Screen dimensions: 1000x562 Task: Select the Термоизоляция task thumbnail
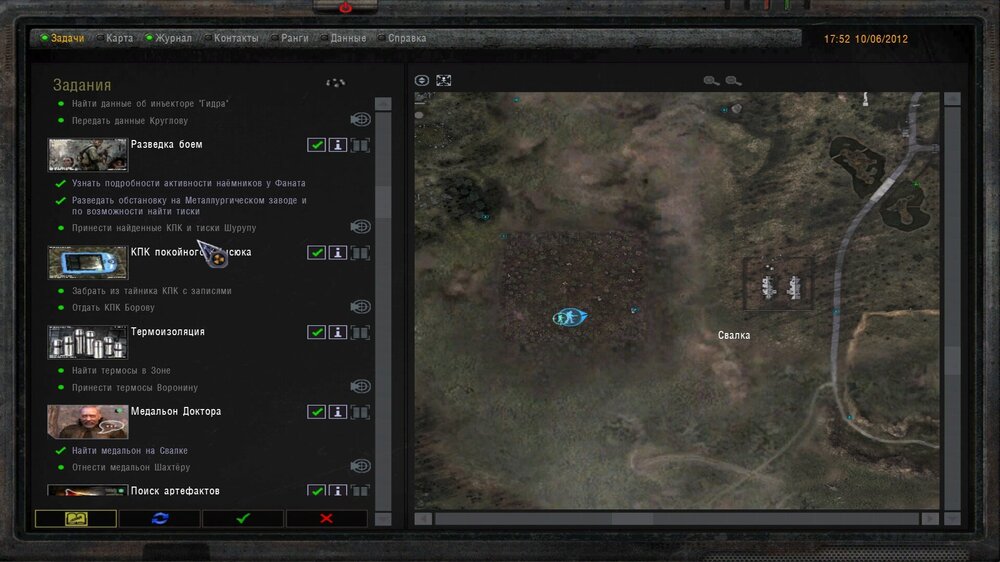click(87, 342)
